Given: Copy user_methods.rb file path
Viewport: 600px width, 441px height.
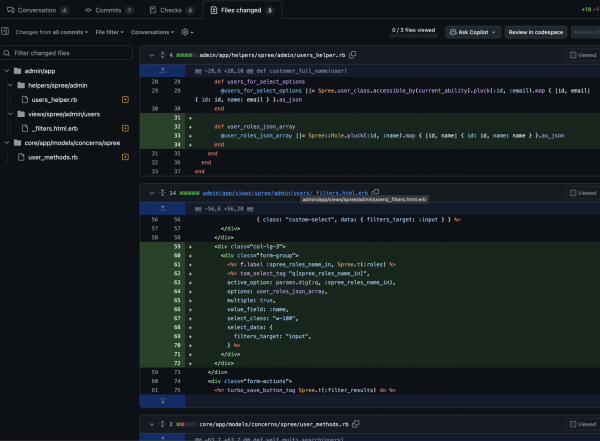Looking at the screenshot, I should point(355,424).
